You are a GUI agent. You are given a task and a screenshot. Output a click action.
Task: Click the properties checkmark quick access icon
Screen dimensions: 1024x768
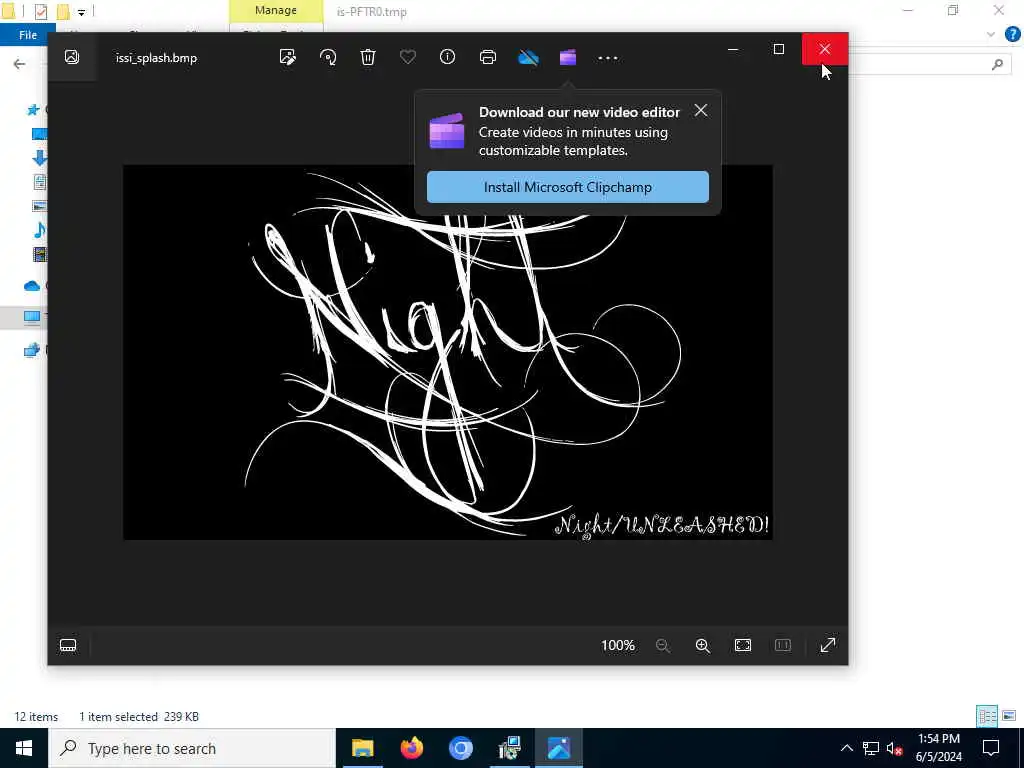pos(40,12)
